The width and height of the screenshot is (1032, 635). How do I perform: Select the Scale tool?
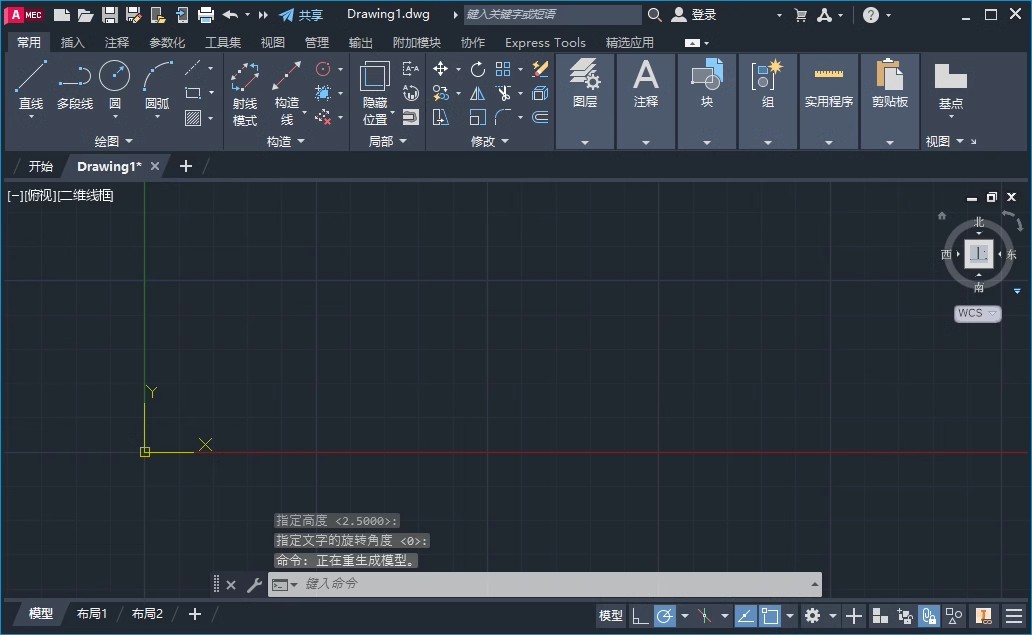pos(478,118)
